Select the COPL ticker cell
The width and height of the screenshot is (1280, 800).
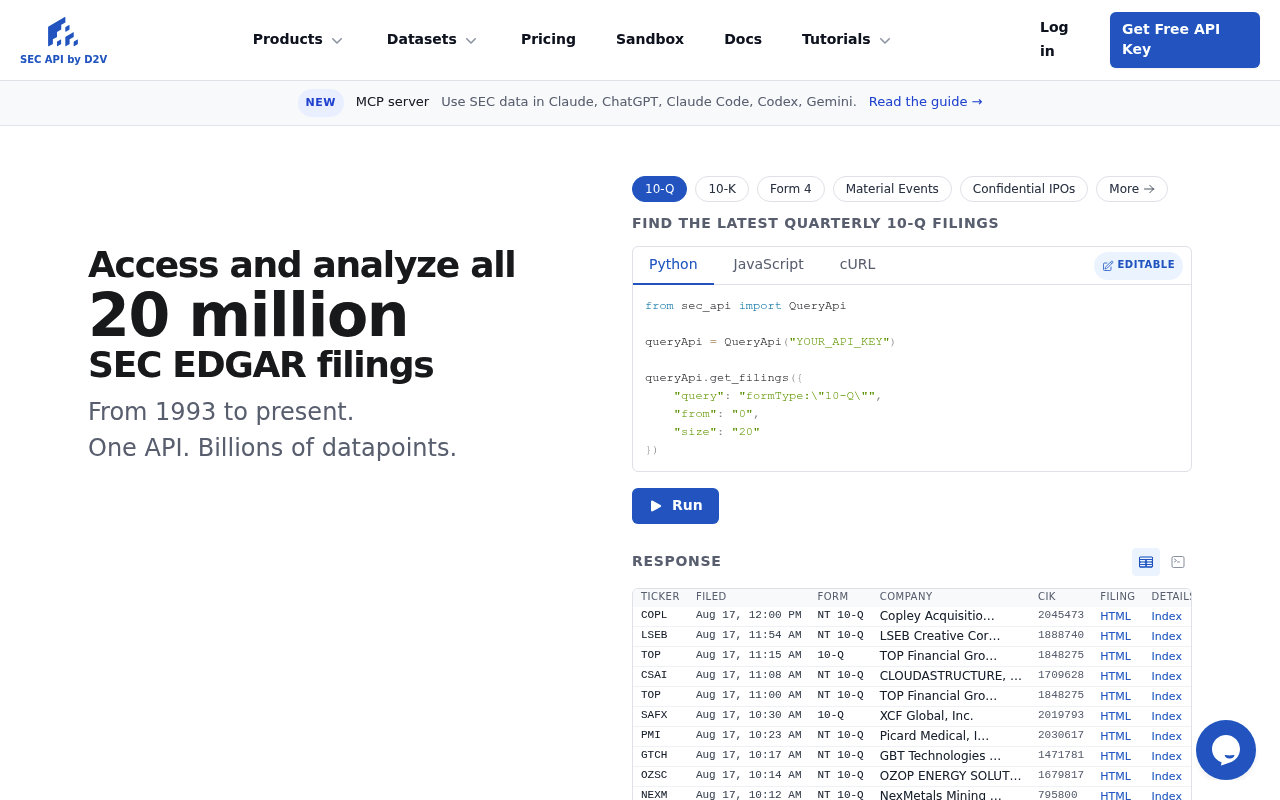click(x=654, y=616)
